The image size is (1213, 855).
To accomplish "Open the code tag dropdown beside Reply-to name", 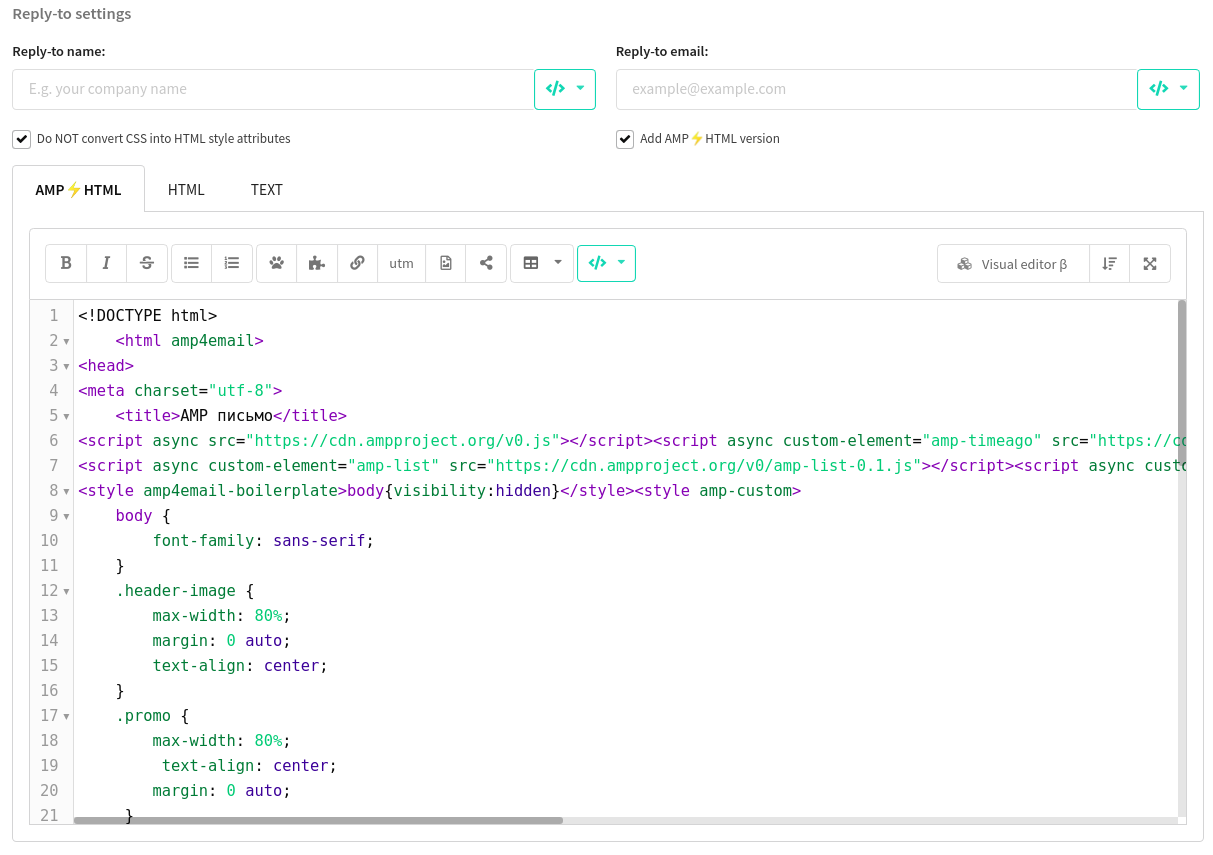I will pos(565,89).
